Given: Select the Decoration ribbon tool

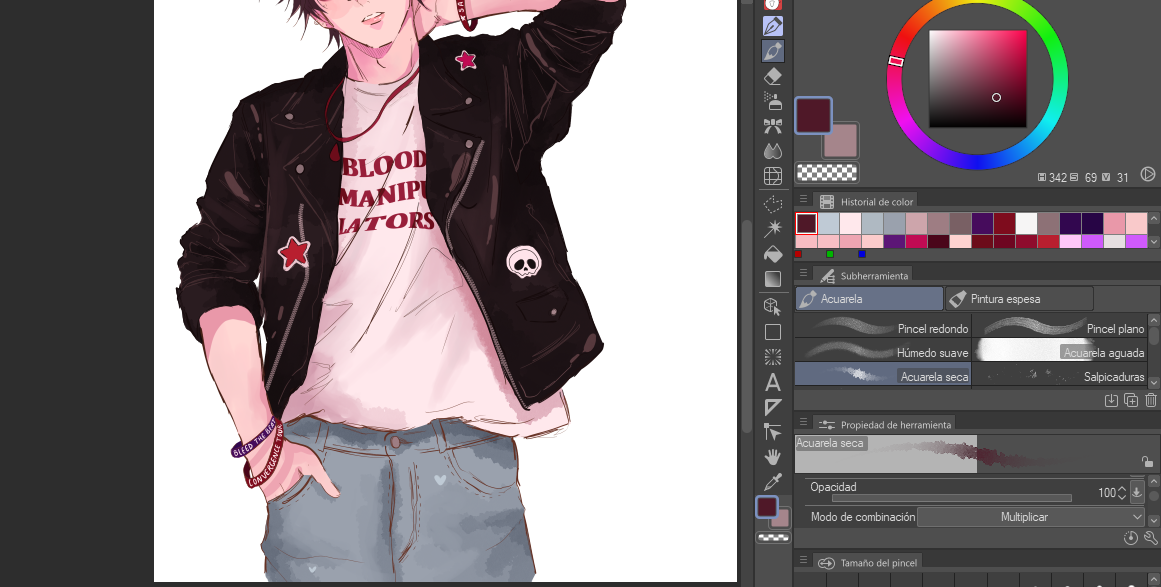Looking at the screenshot, I should pyautogui.click(x=772, y=127).
